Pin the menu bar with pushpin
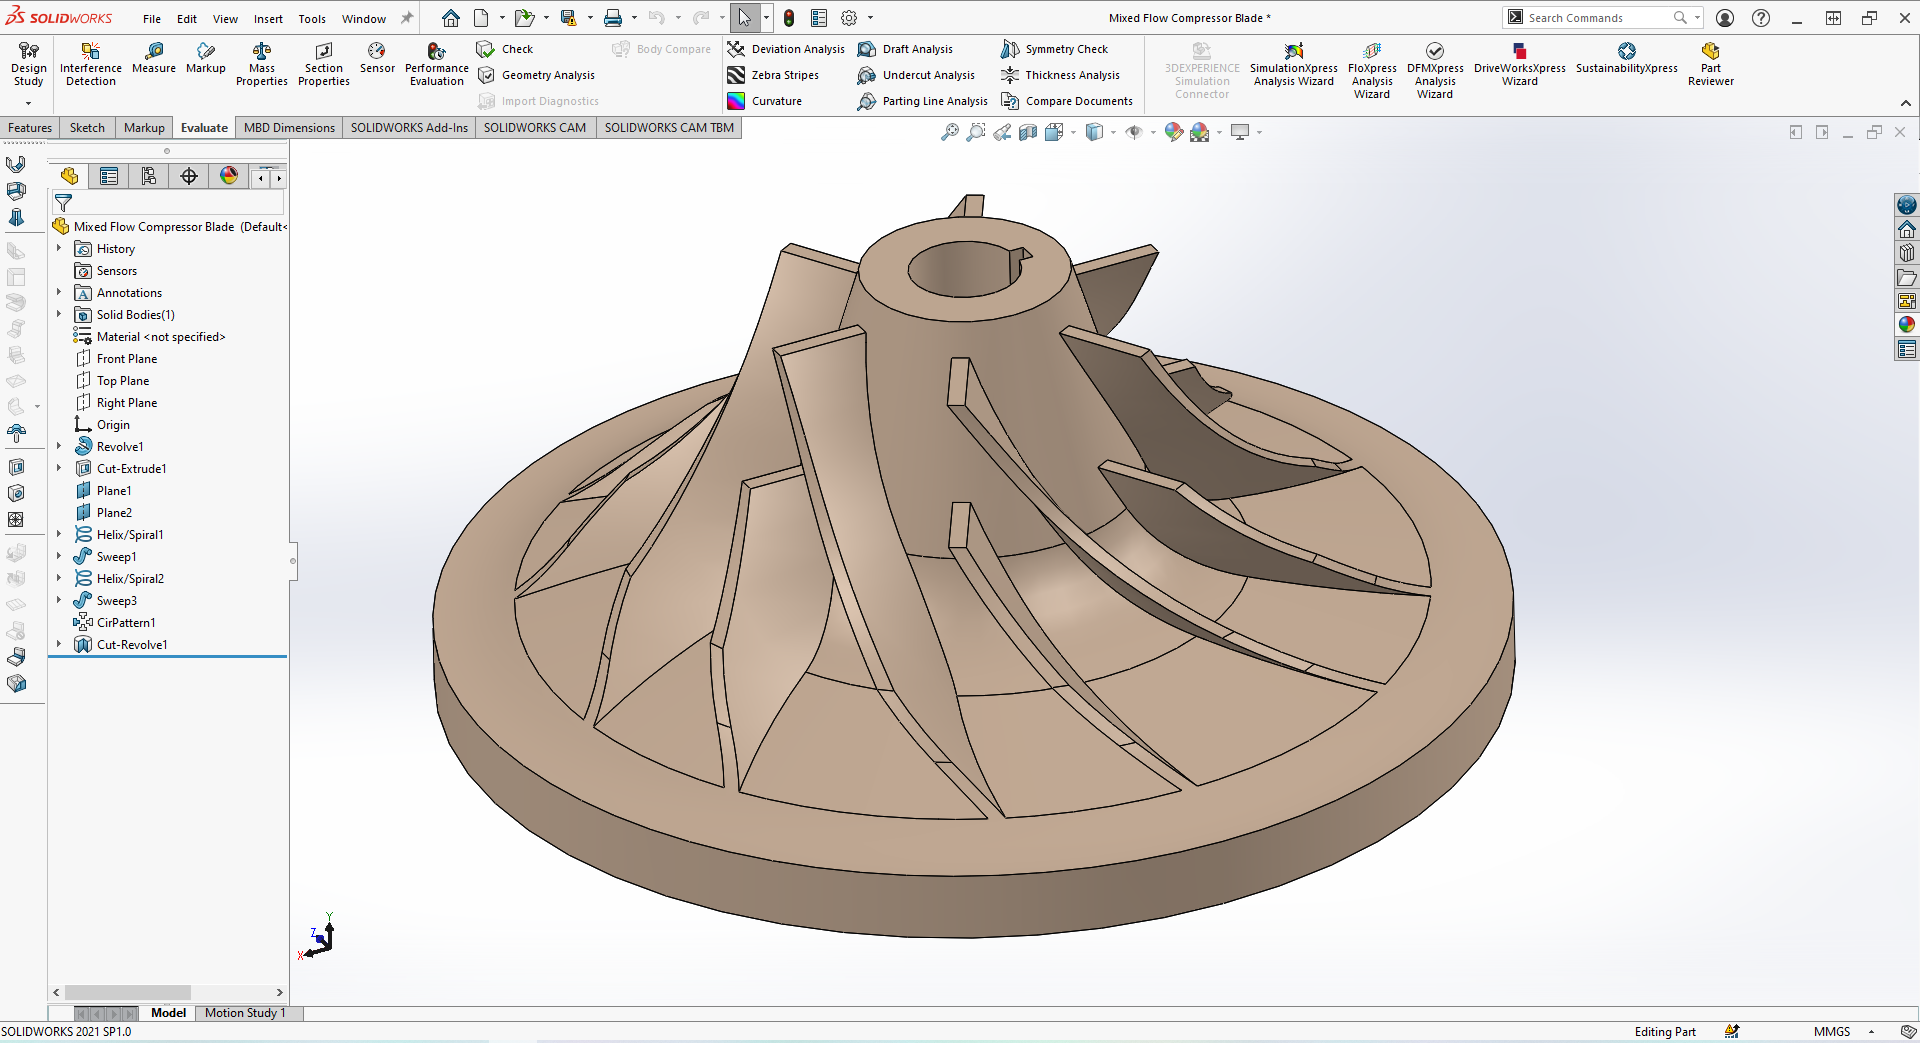The height and width of the screenshot is (1043, 1920). tap(407, 18)
